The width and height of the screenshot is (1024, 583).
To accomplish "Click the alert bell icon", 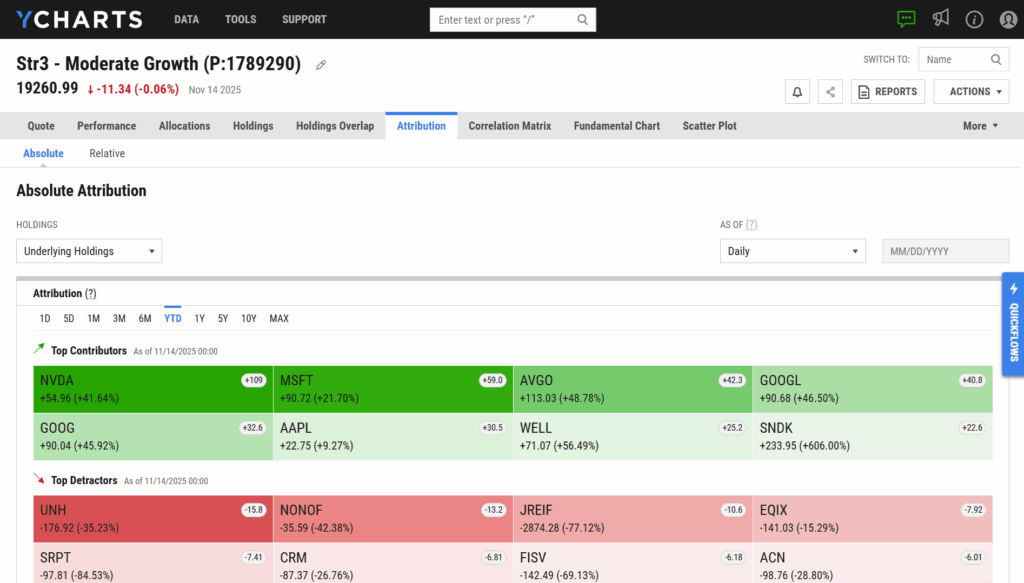I will pos(798,92).
